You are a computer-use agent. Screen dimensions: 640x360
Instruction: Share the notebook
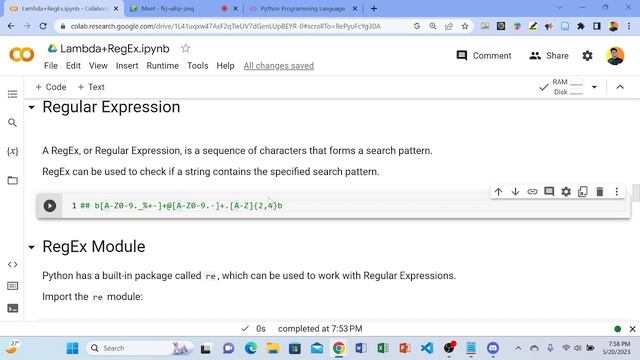549,56
